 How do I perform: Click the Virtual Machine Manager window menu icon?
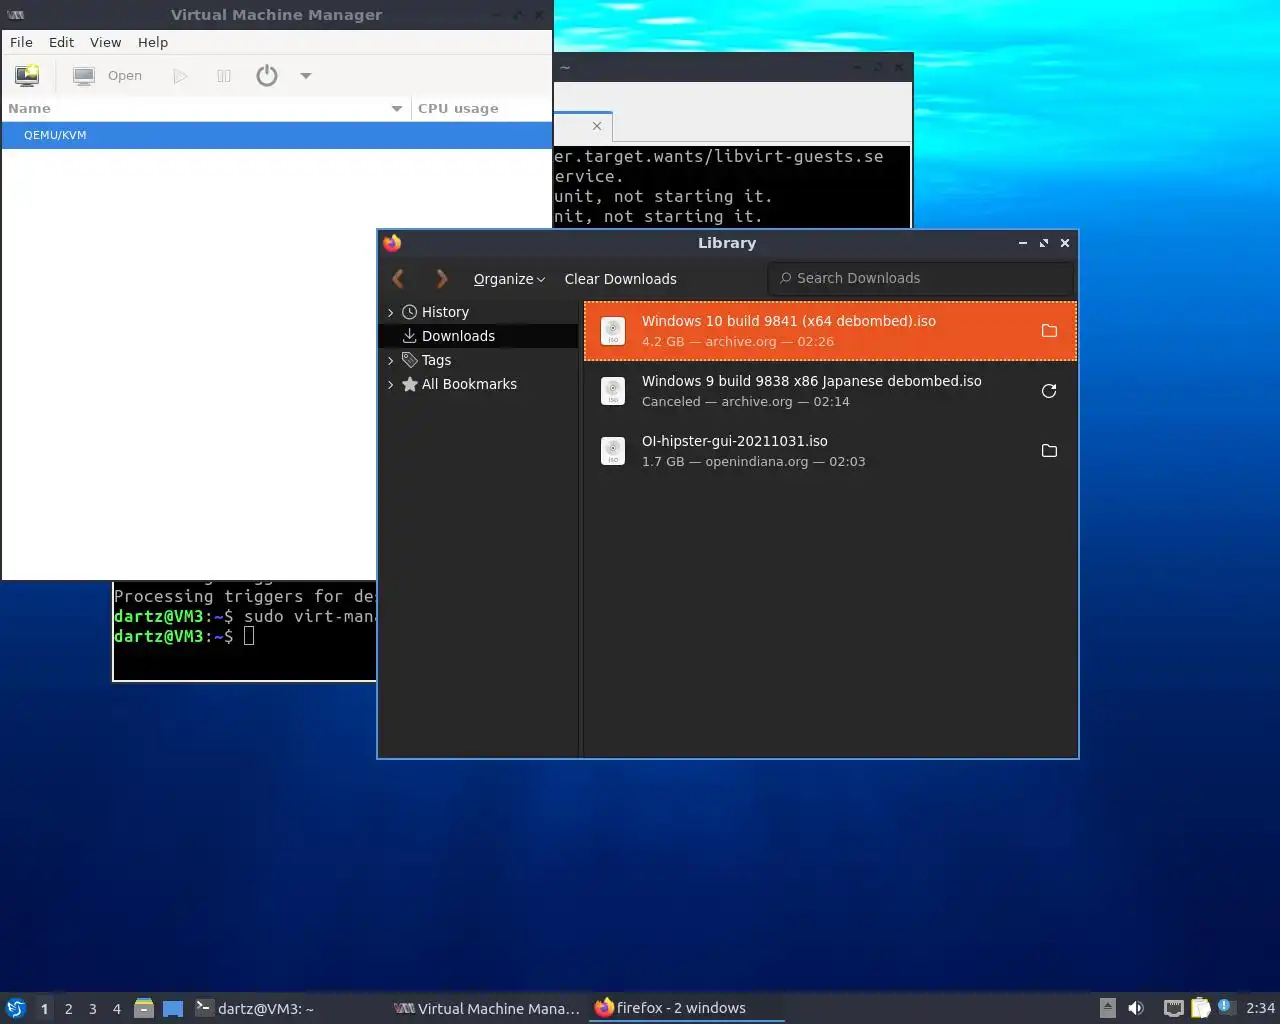click(x=16, y=14)
